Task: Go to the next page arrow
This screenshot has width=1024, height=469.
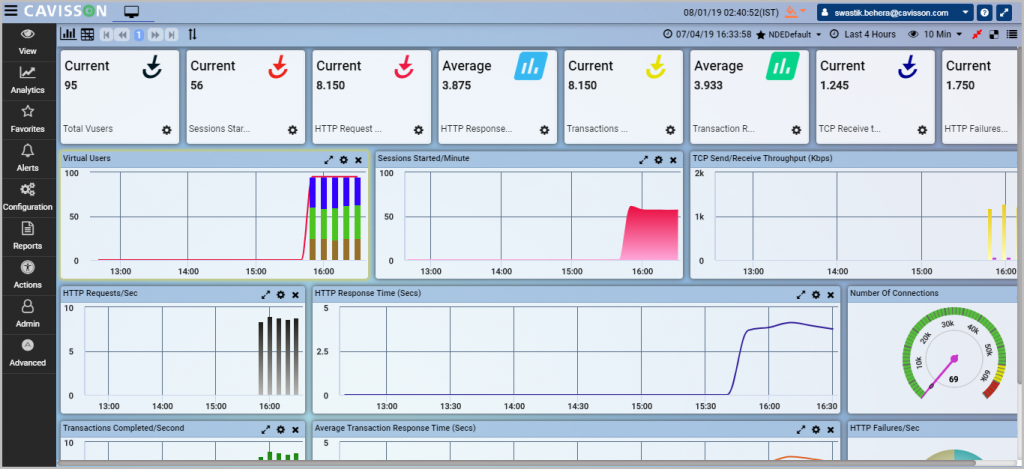Action: point(155,34)
